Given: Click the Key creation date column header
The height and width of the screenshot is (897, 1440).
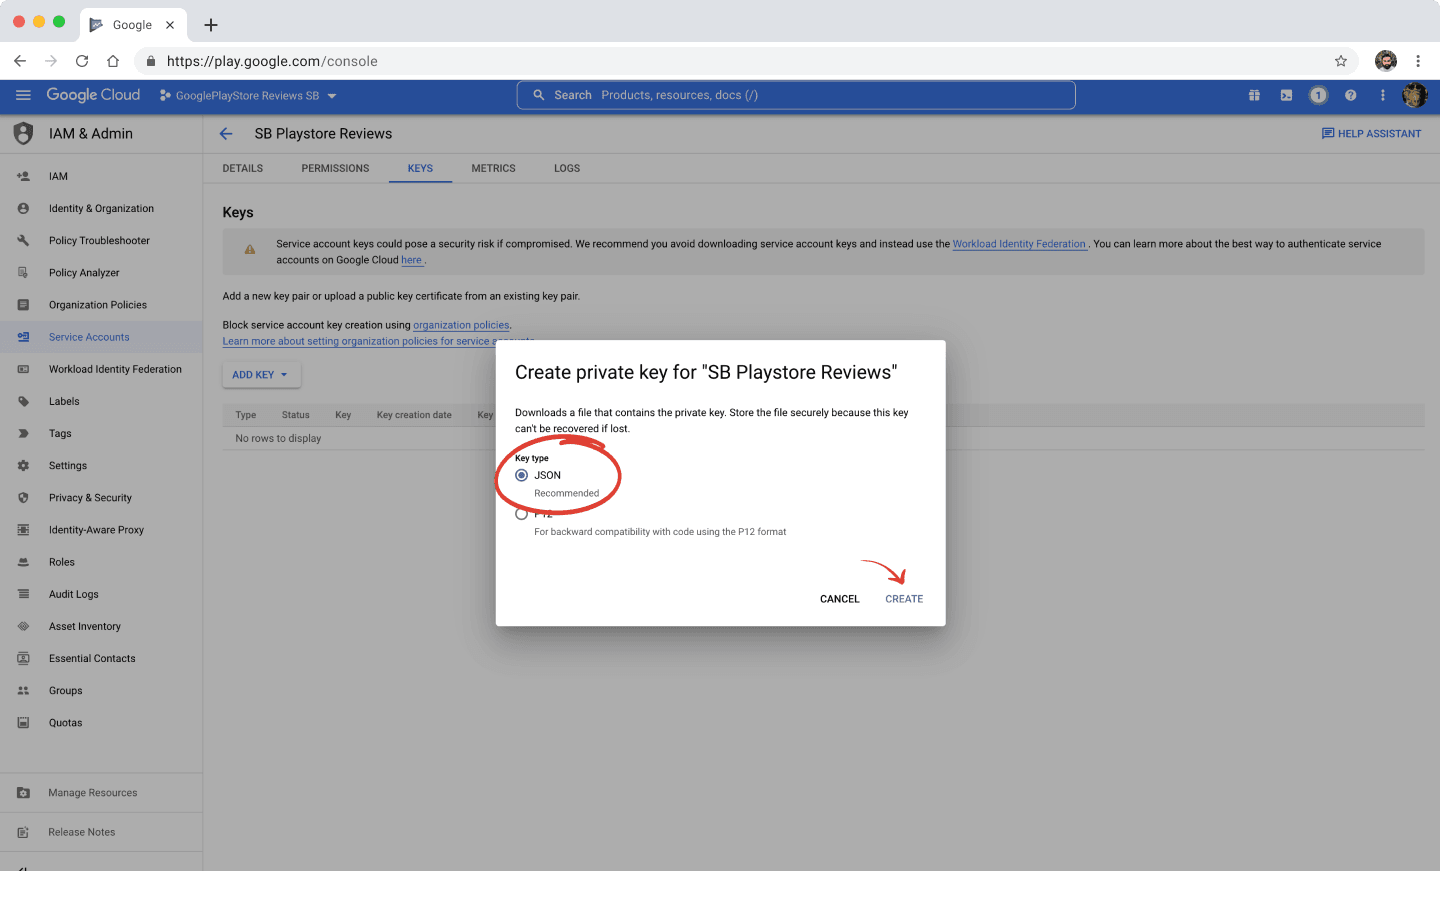Looking at the screenshot, I should coord(414,415).
